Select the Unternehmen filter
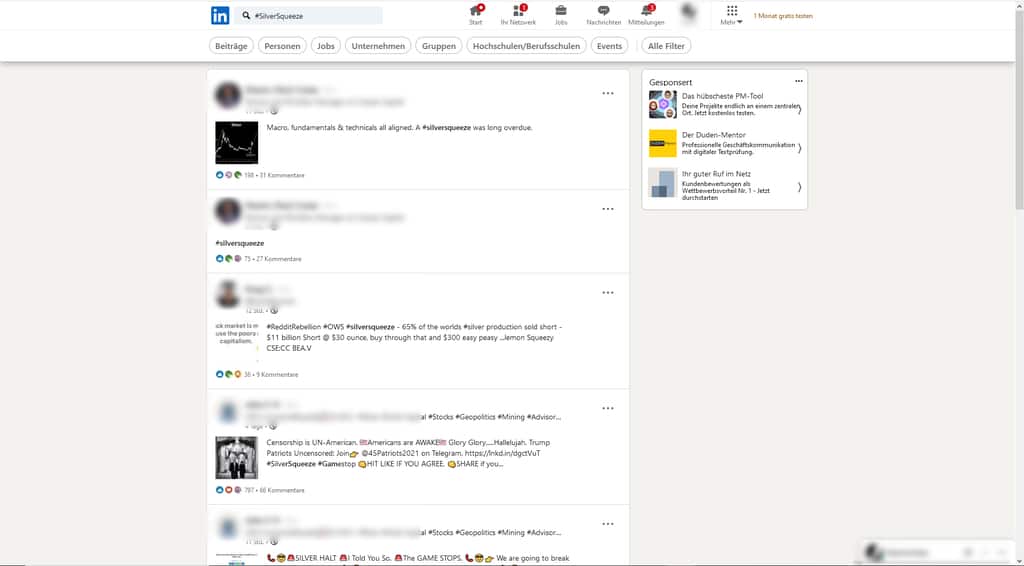The height and width of the screenshot is (566, 1024). [x=378, y=46]
